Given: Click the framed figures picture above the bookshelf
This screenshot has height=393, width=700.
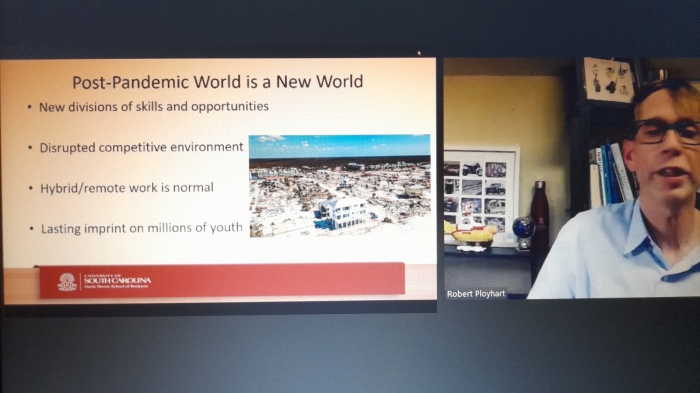Looking at the screenshot, I should (608, 79).
